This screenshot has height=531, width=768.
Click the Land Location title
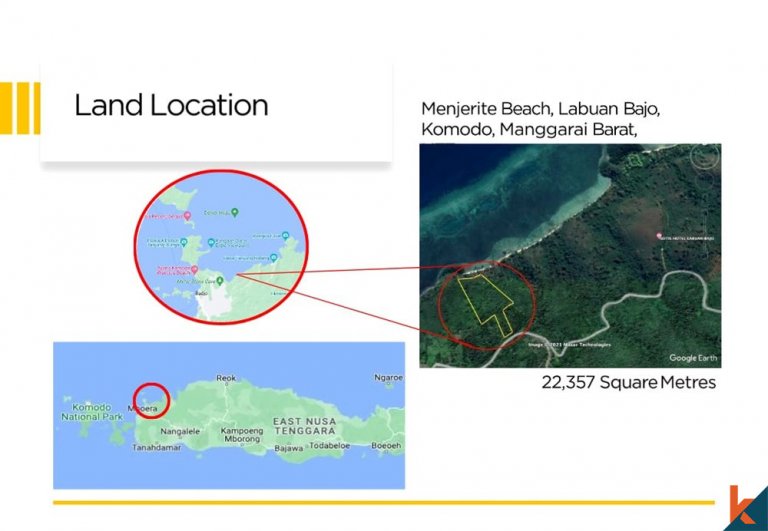point(171,106)
